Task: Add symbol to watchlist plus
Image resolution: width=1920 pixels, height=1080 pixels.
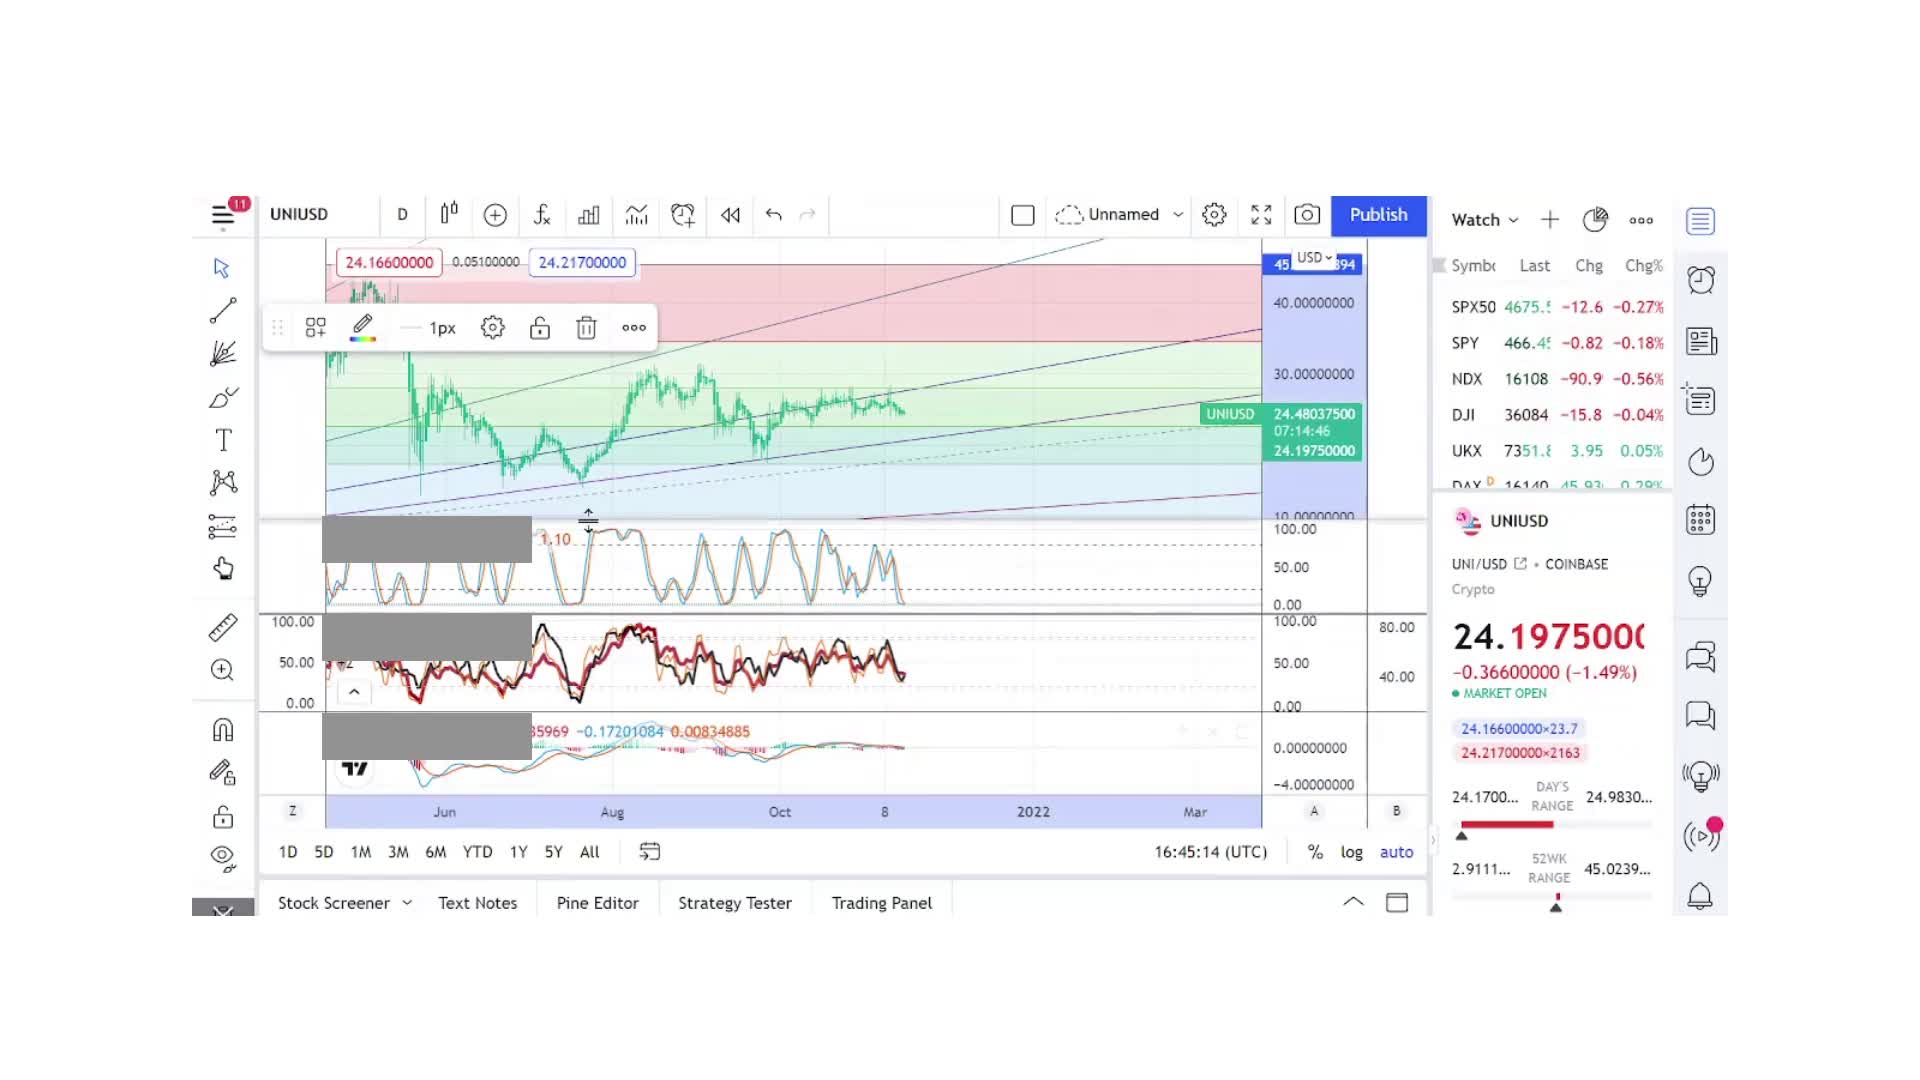Action: click(x=1549, y=220)
